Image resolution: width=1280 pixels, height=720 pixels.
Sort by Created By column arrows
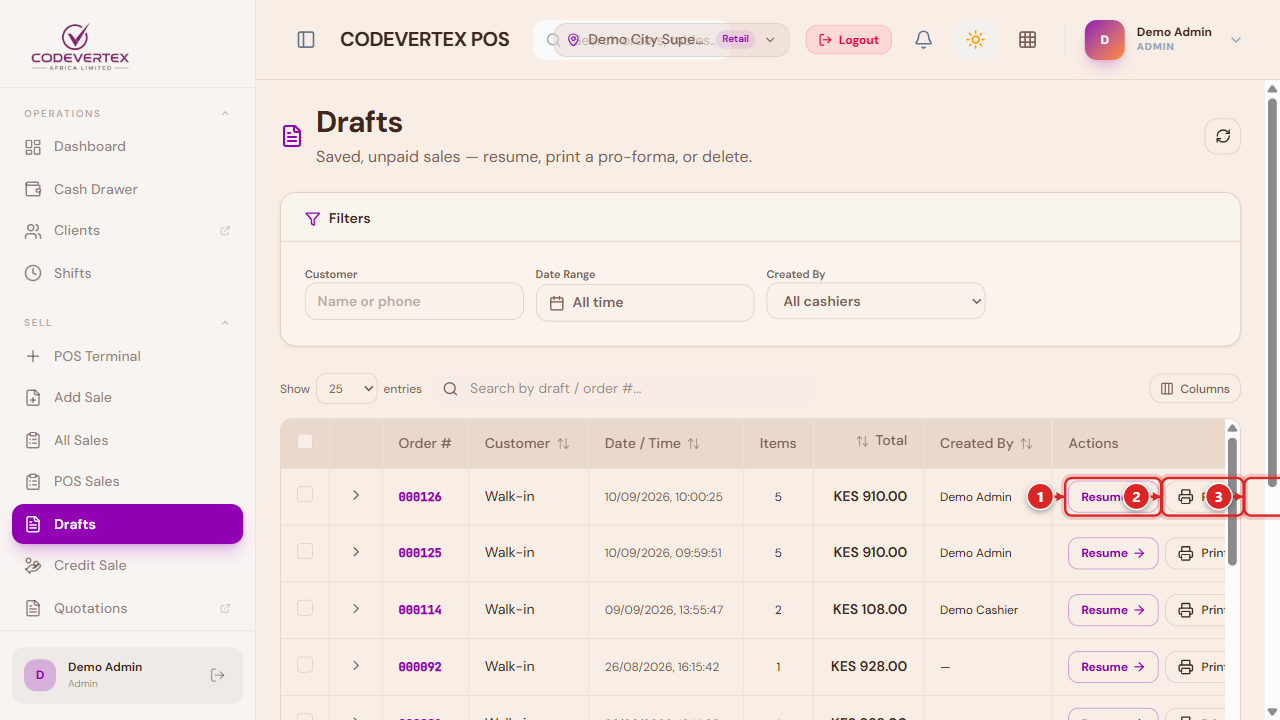[1026, 443]
